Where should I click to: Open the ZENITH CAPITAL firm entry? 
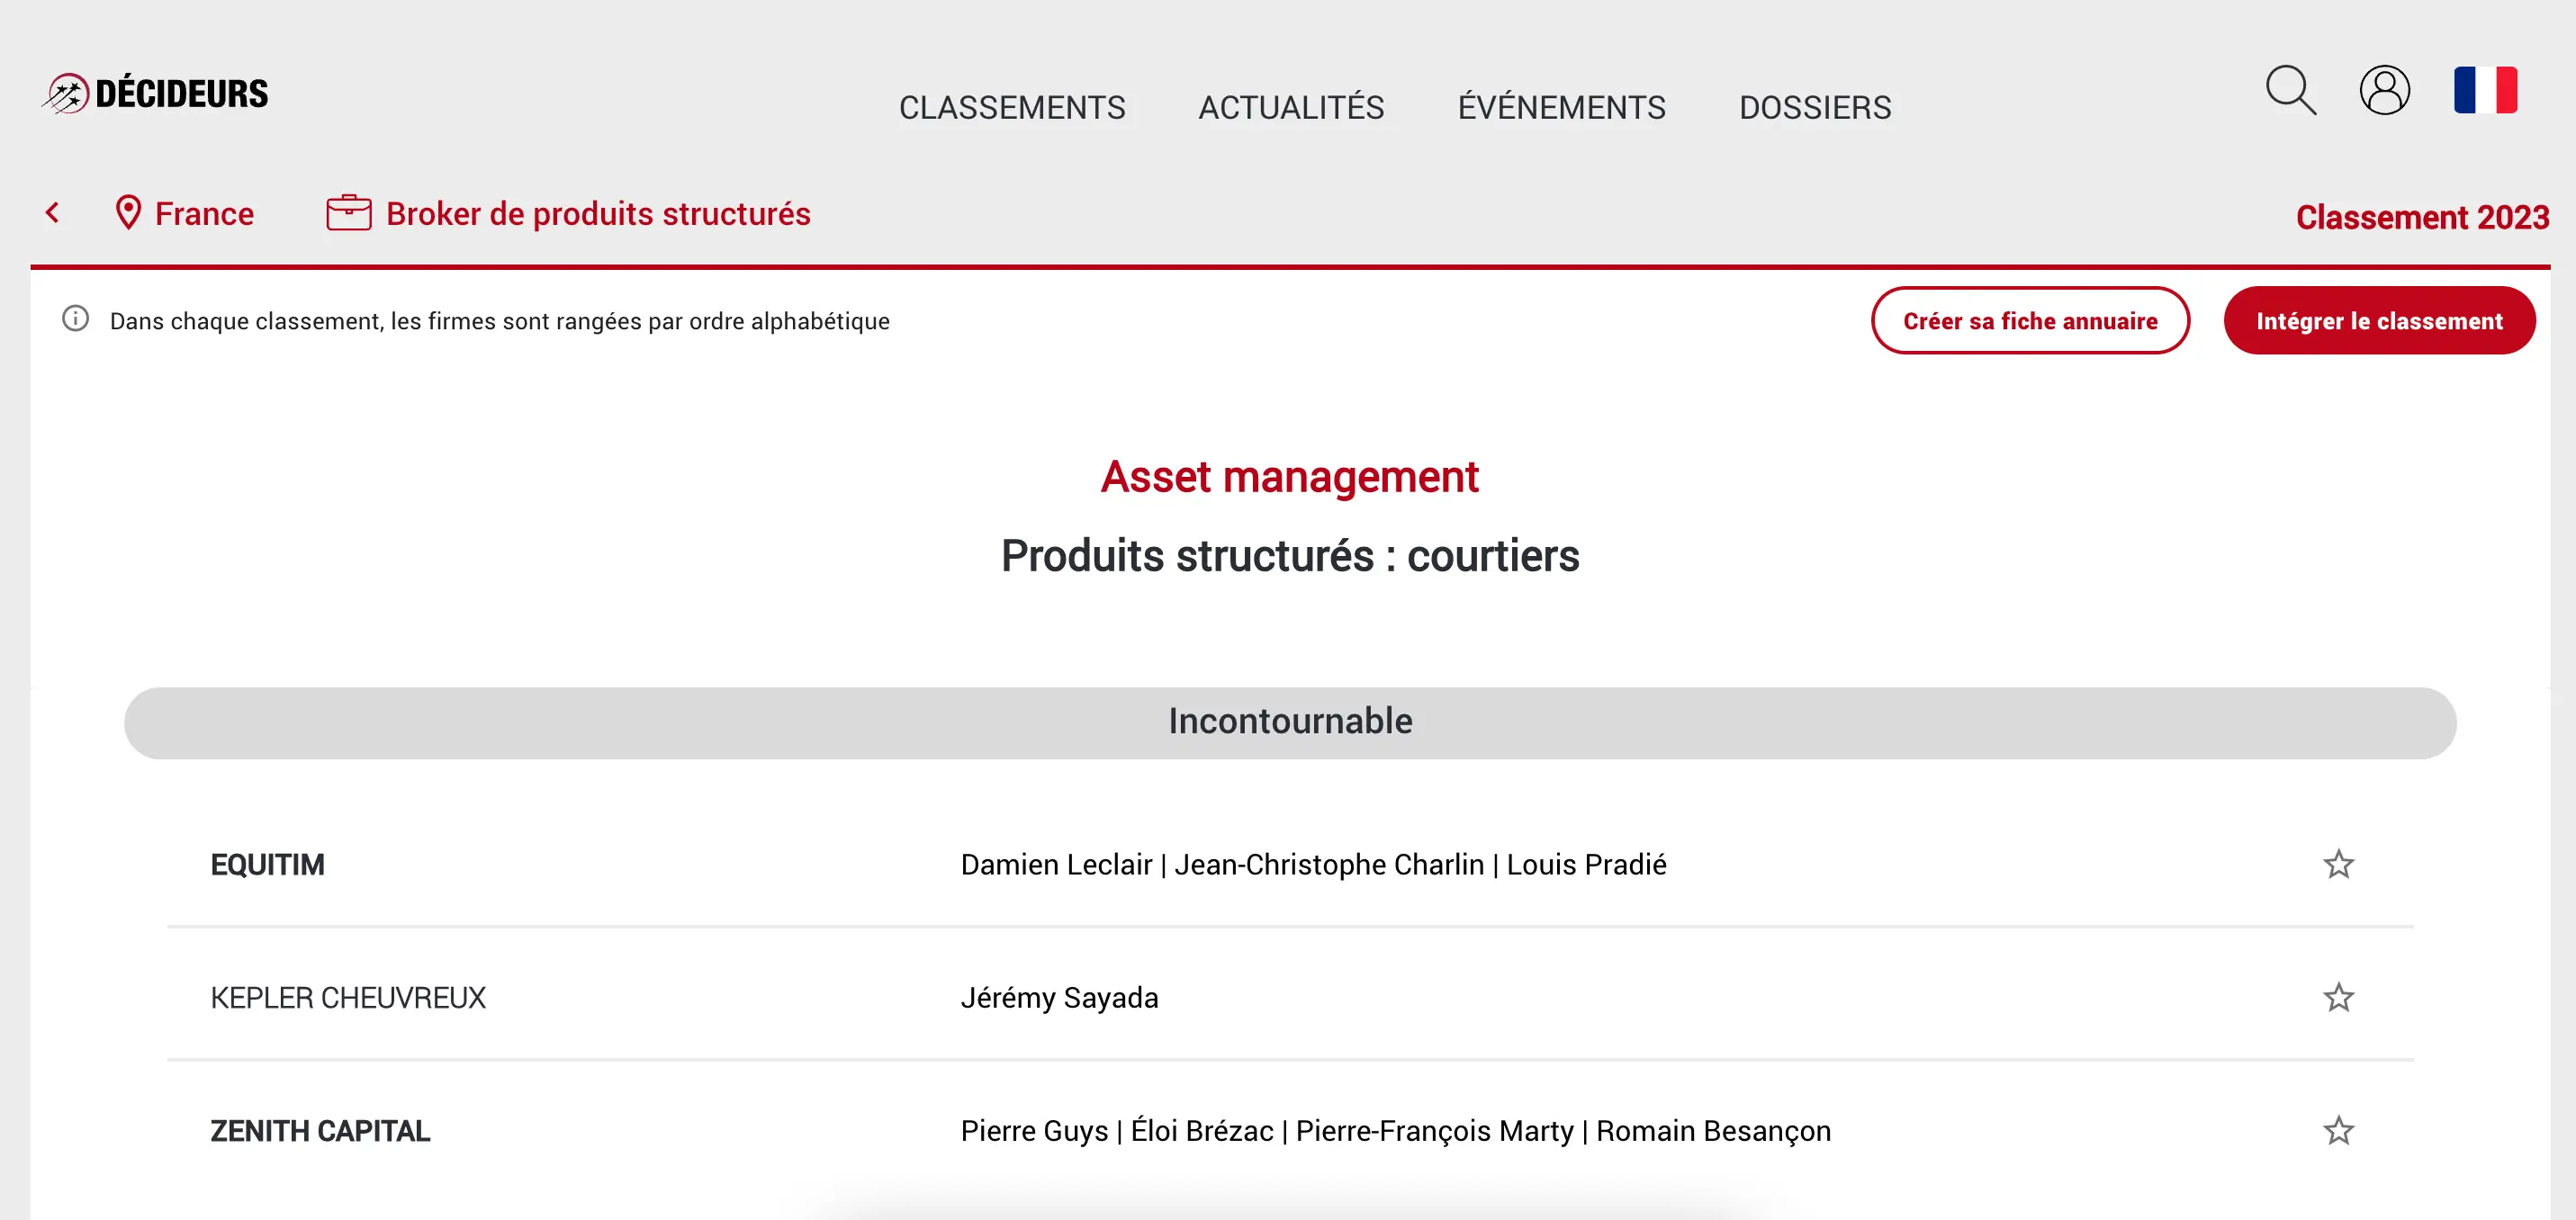320,1130
